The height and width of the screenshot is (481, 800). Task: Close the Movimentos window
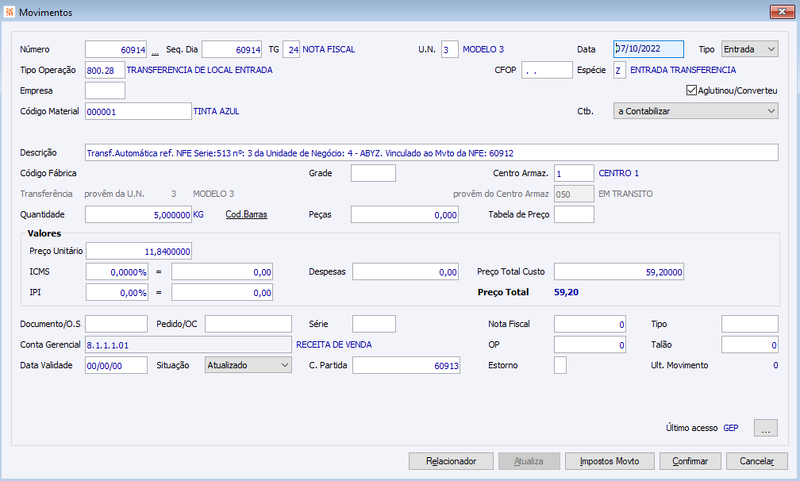[x=782, y=11]
